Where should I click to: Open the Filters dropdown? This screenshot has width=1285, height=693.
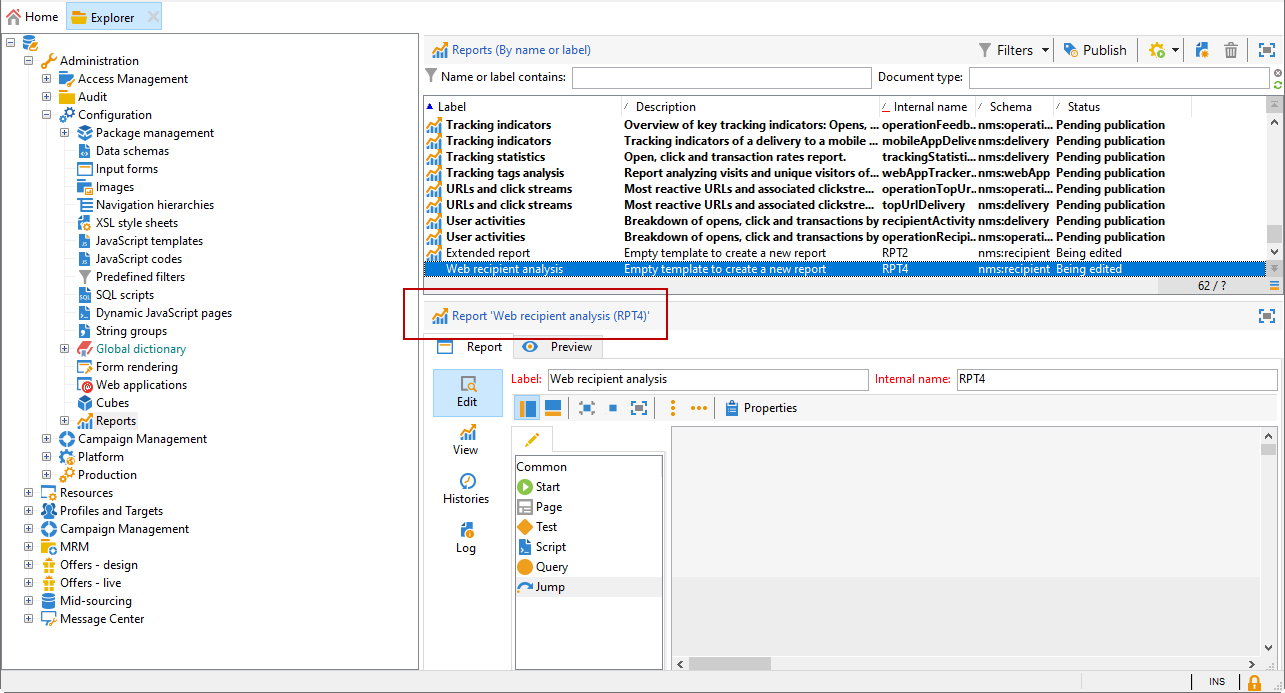[1013, 50]
